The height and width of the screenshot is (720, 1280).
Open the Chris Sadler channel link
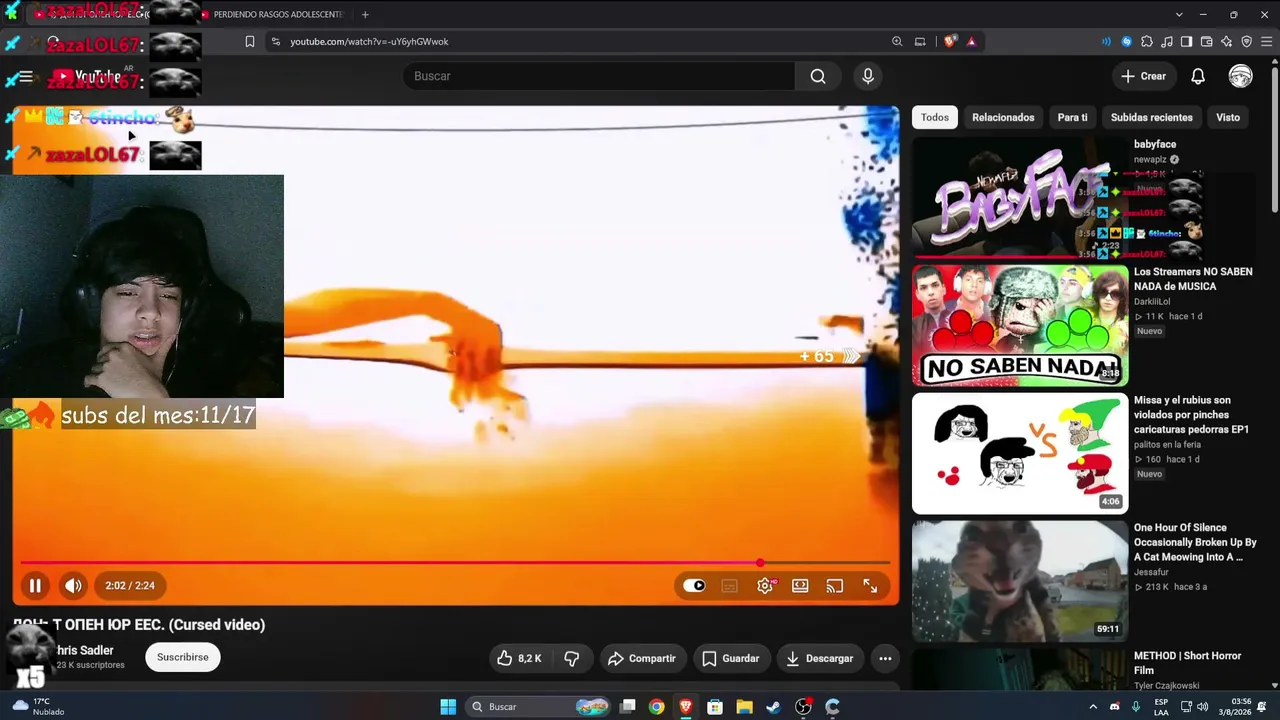click(x=84, y=650)
